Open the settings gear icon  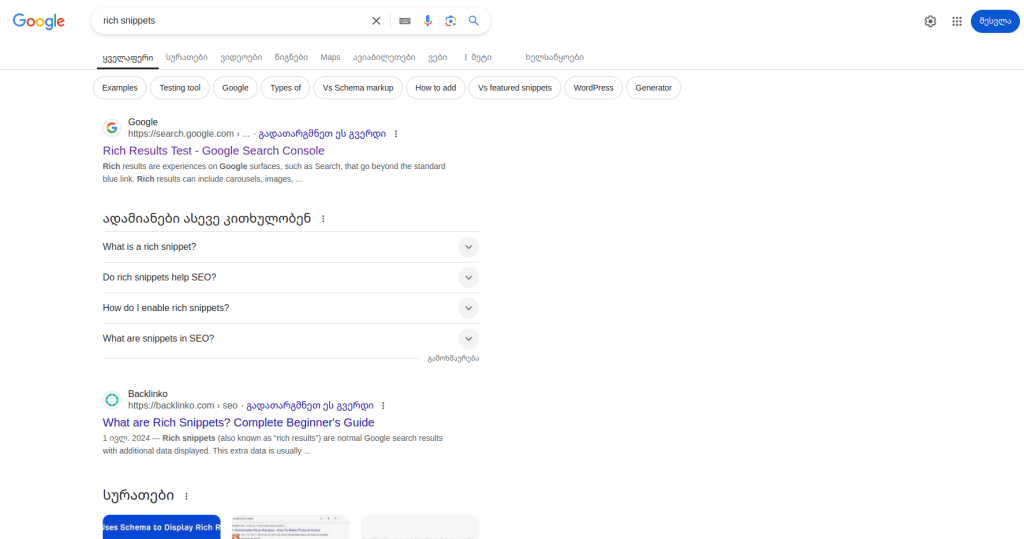[930, 21]
